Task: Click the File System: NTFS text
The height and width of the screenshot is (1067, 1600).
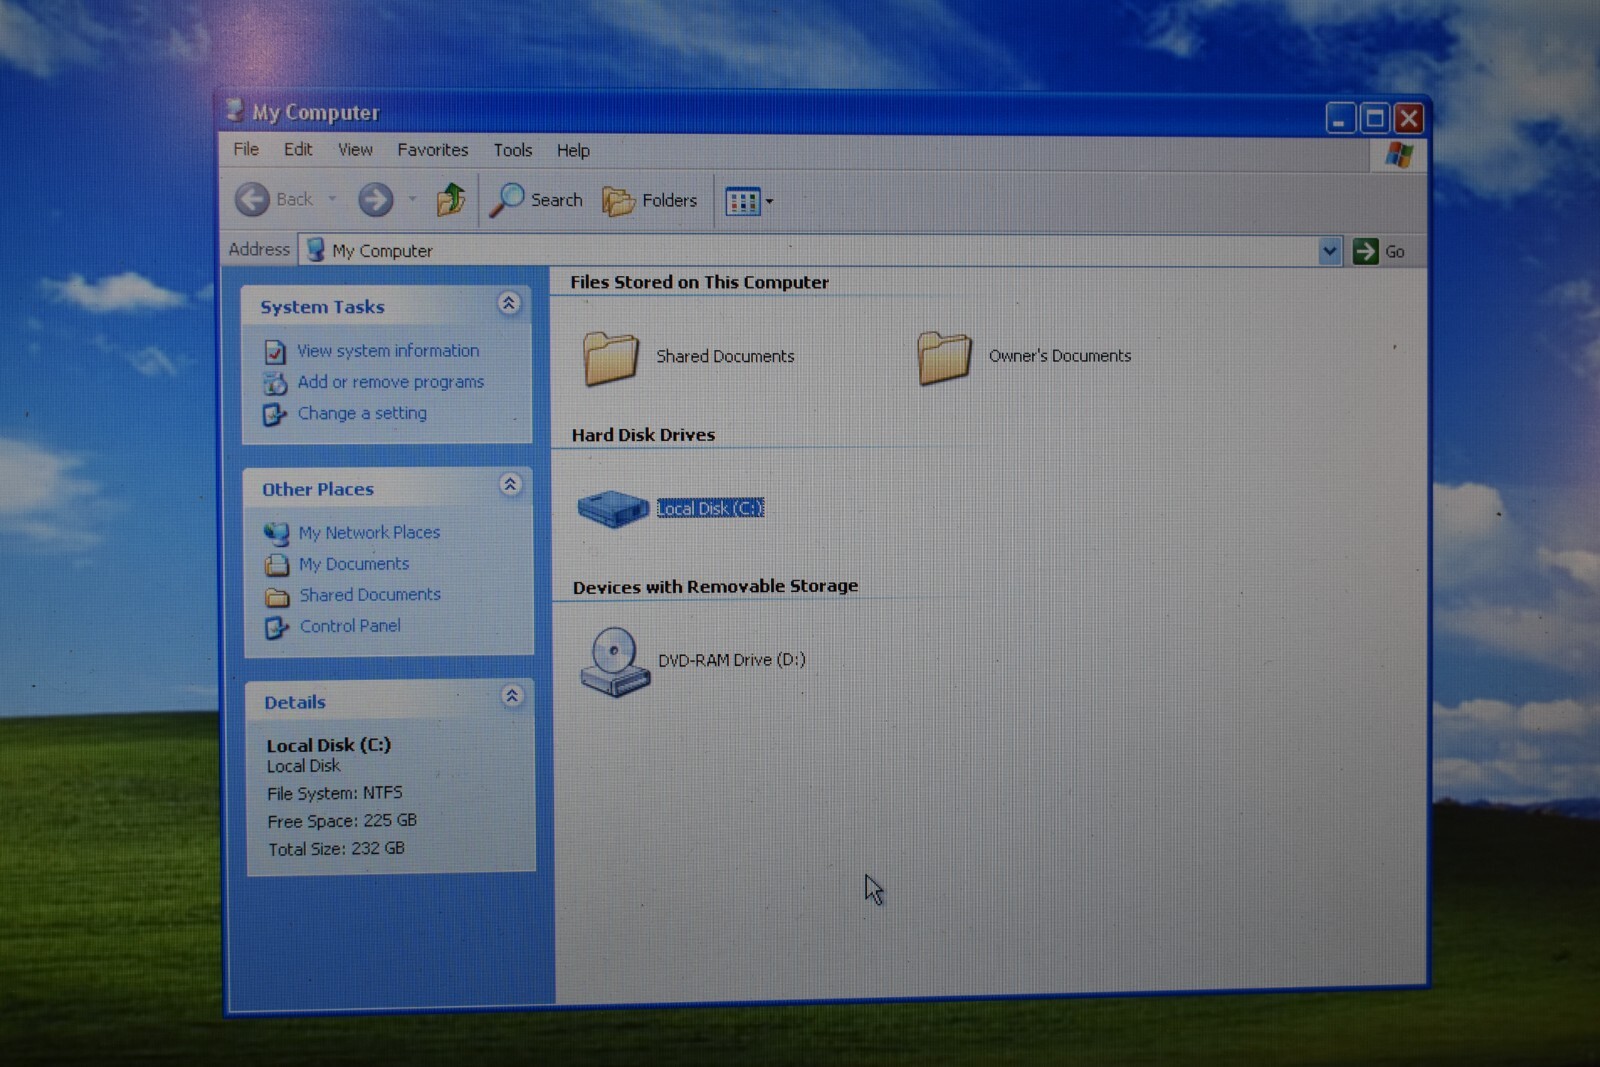Action: (x=335, y=793)
